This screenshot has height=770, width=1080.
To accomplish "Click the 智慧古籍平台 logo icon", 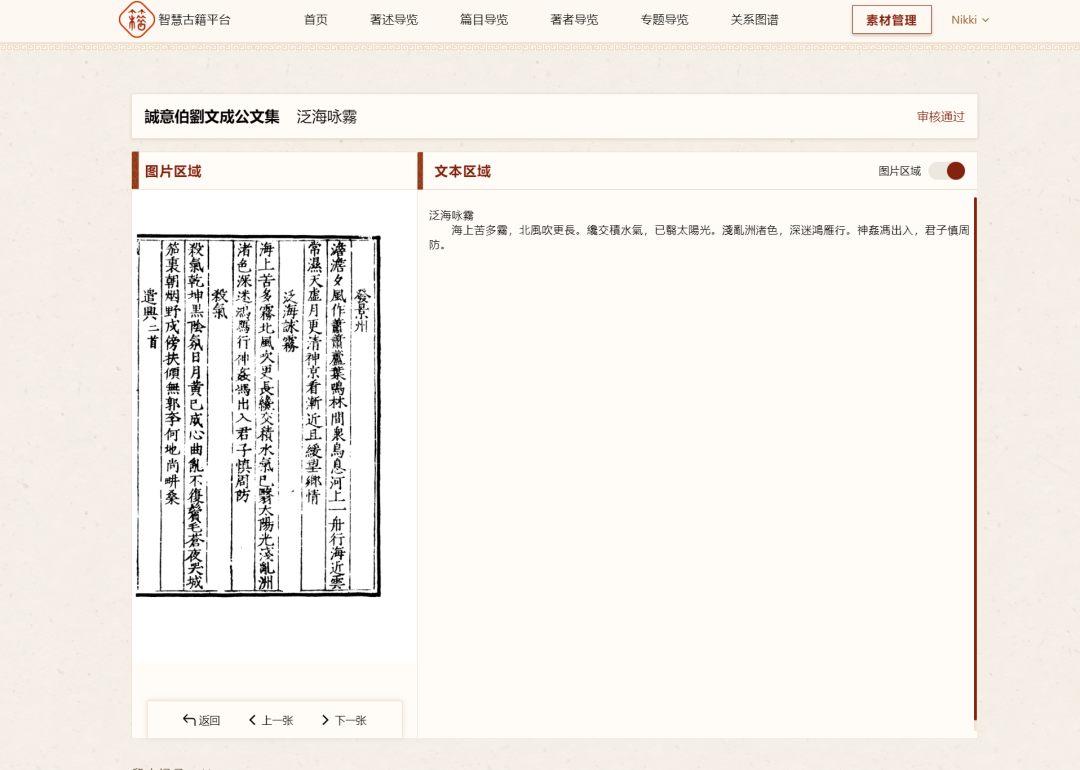I will tap(136, 19).
